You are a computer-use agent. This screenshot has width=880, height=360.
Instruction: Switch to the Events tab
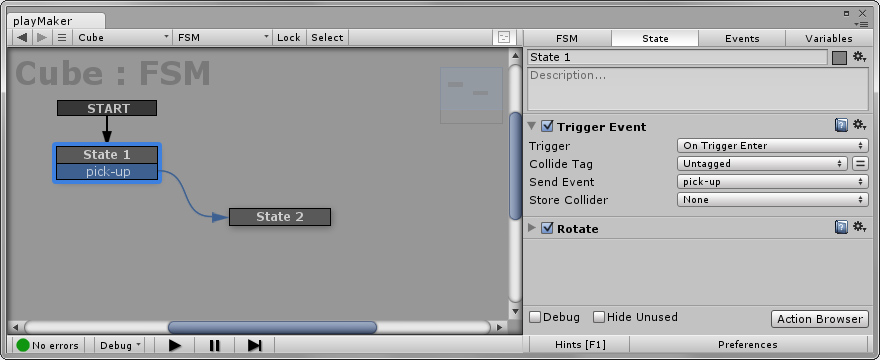742,38
